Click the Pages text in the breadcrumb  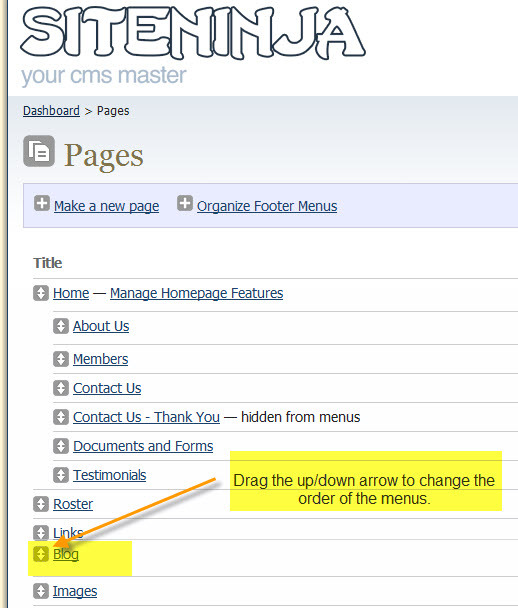pos(113,111)
